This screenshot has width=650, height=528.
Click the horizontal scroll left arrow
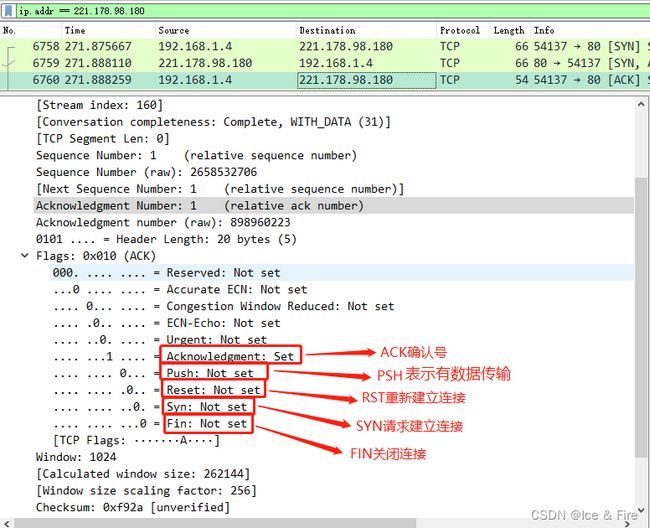[x=6, y=523]
